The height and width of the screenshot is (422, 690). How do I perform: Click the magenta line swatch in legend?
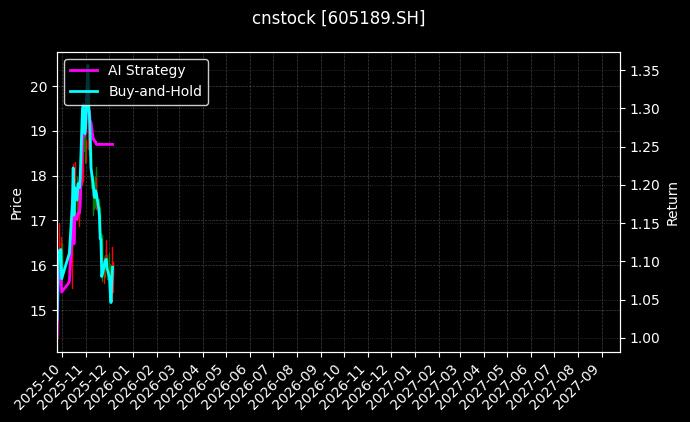(x=84, y=71)
